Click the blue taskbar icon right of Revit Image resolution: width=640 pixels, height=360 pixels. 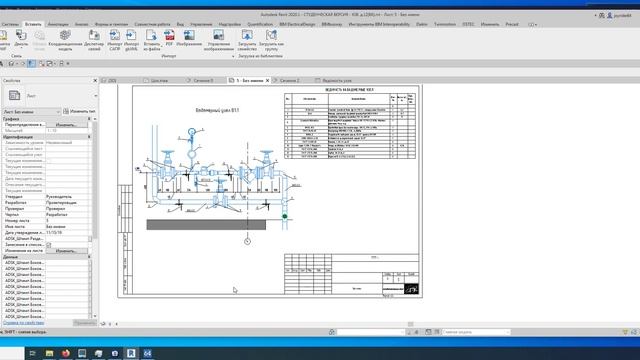pyautogui.click(x=147, y=353)
